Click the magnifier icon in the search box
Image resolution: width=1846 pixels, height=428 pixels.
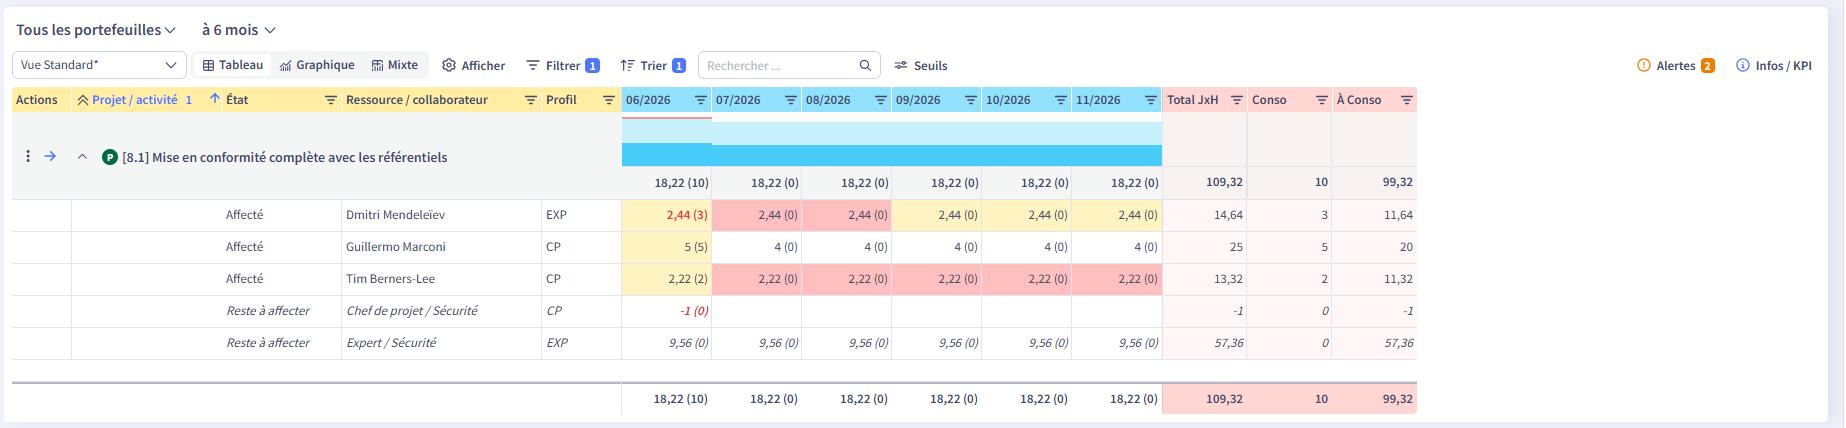tap(865, 65)
